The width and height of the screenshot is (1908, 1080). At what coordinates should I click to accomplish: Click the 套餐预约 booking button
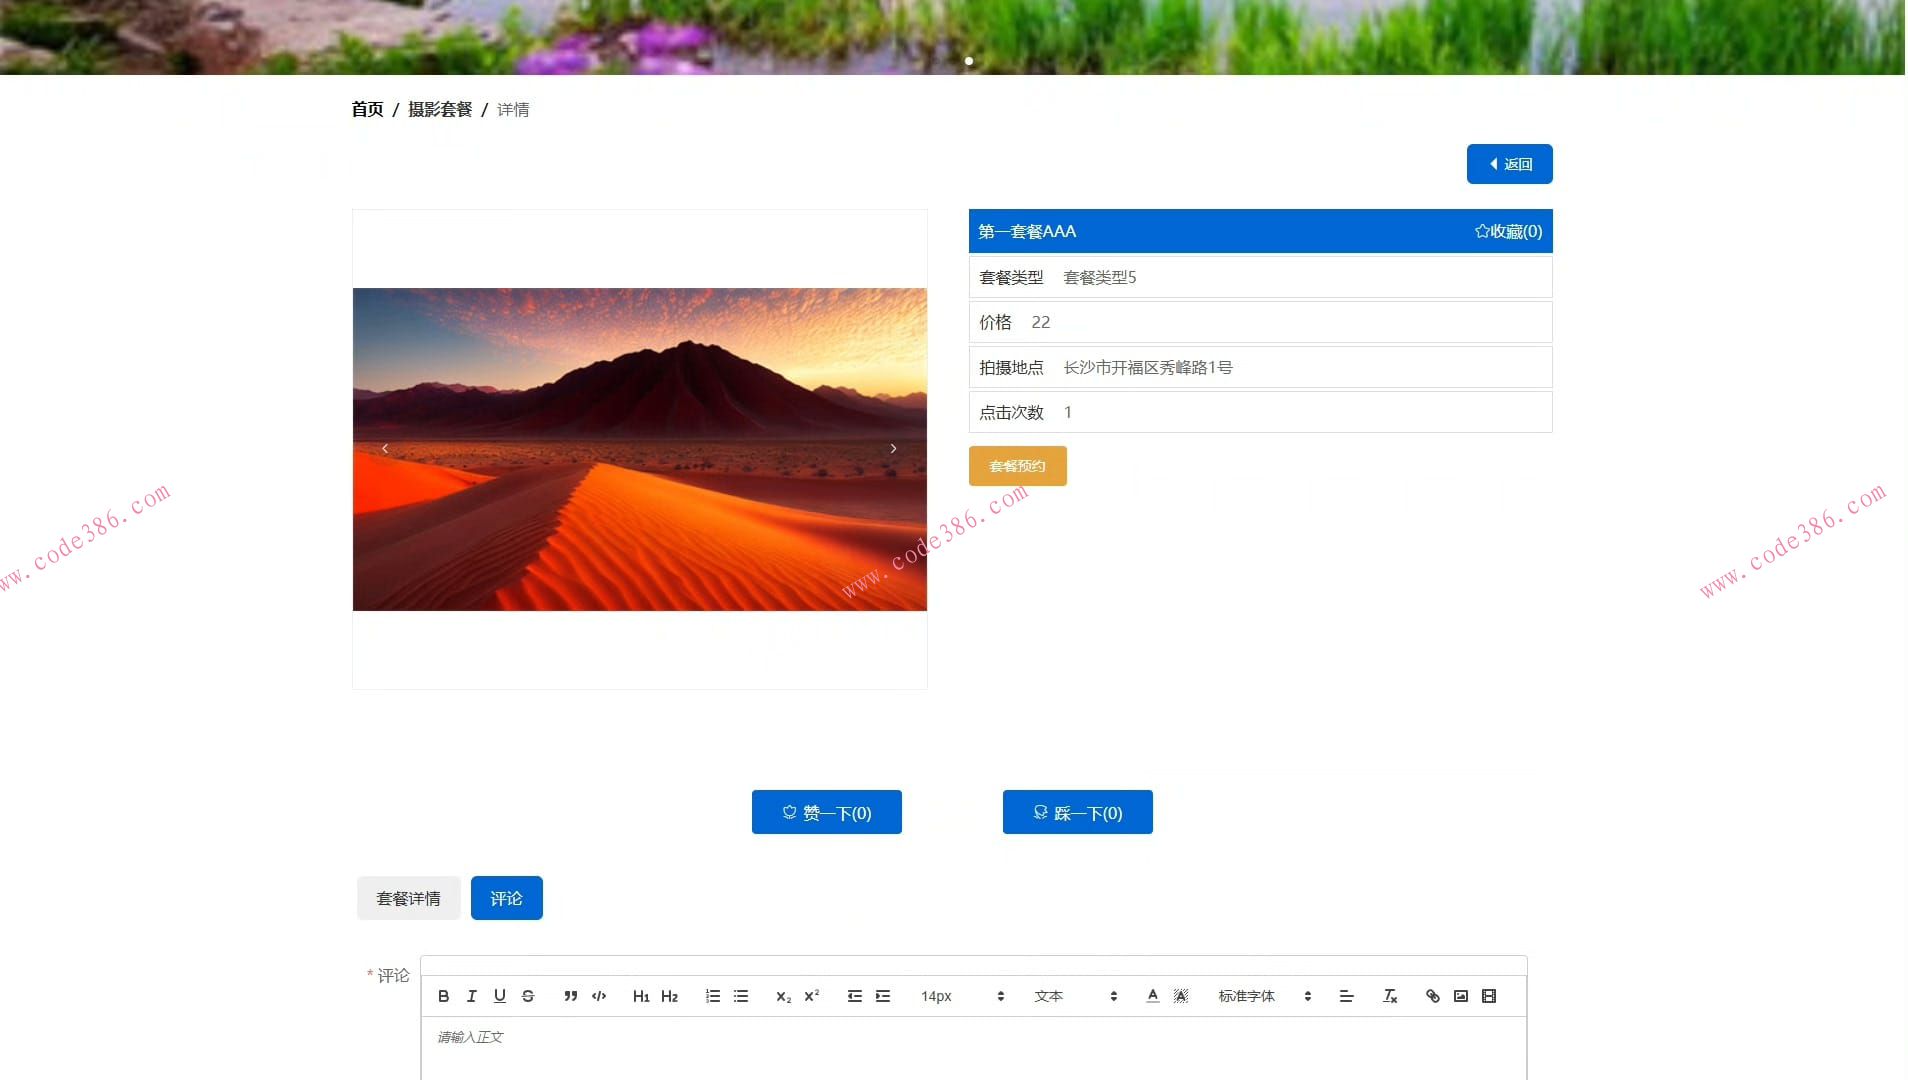pos(1017,466)
